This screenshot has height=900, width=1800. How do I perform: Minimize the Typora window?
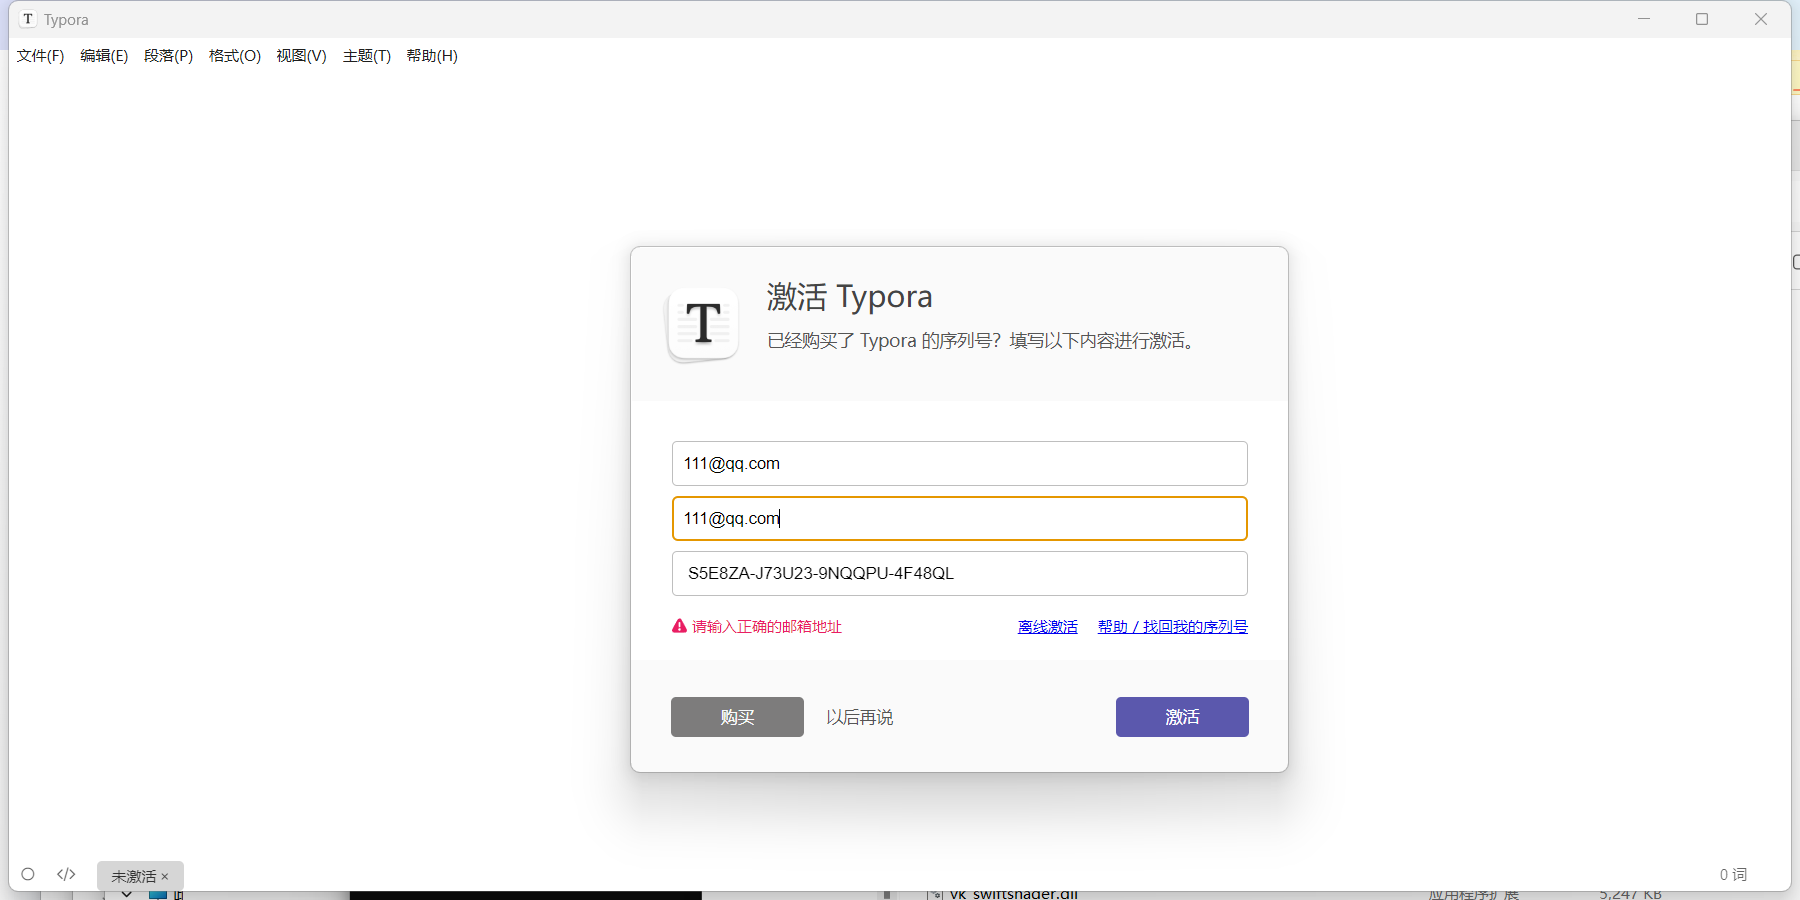1644,19
